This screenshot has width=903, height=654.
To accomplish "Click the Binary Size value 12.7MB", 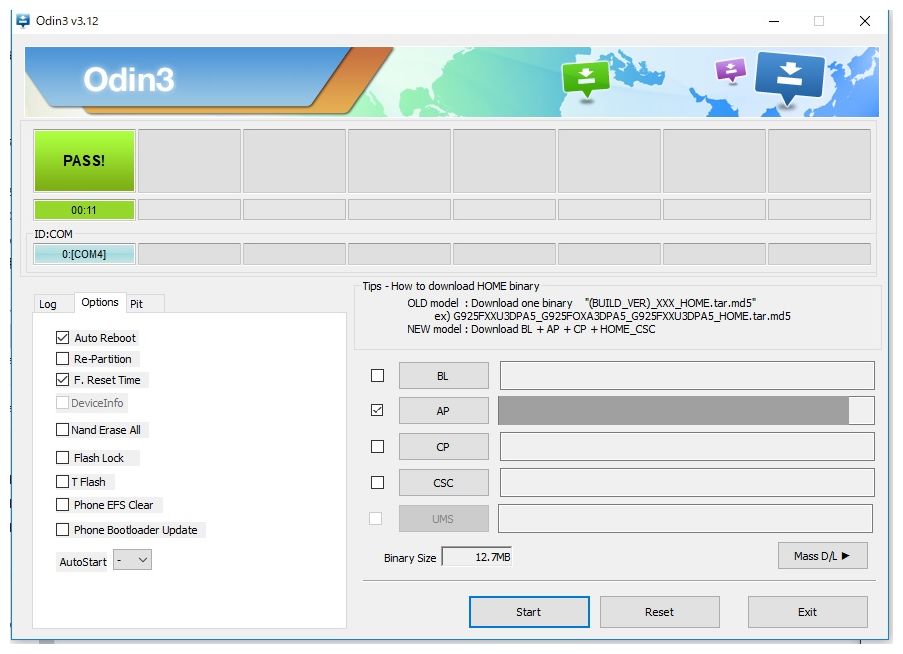I will coord(477,557).
